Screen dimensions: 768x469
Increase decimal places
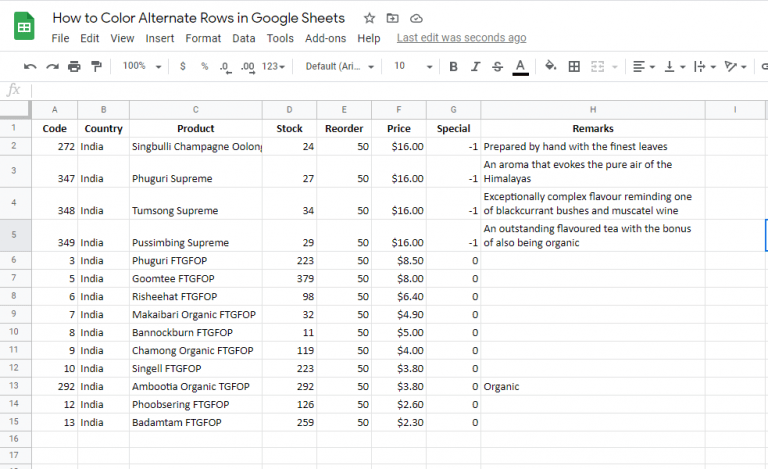point(248,67)
